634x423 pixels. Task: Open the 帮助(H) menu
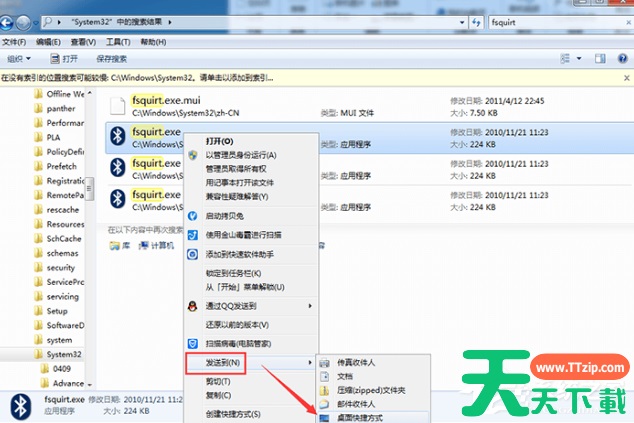pyautogui.click(x=153, y=42)
